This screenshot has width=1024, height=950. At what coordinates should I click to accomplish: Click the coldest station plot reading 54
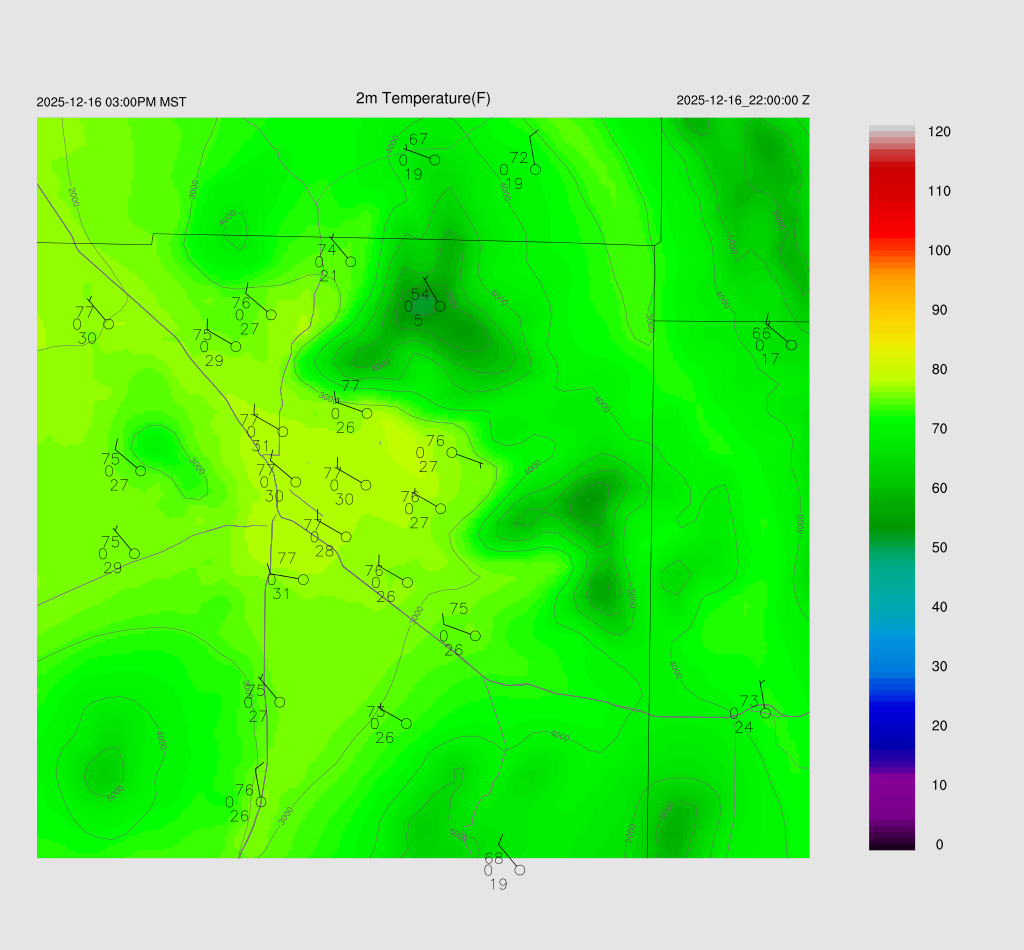pyautogui.click(x=440, y=306)
